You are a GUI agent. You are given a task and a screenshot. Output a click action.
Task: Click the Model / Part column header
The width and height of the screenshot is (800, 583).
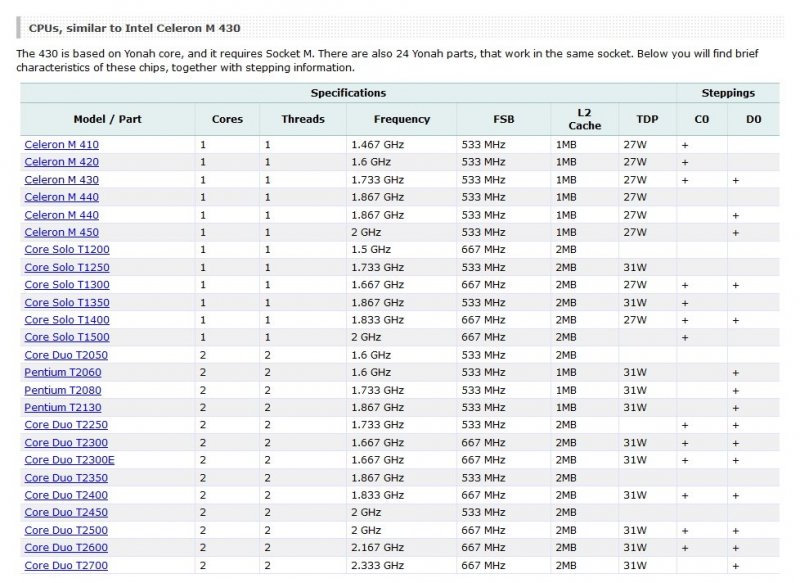pos(107,119)
